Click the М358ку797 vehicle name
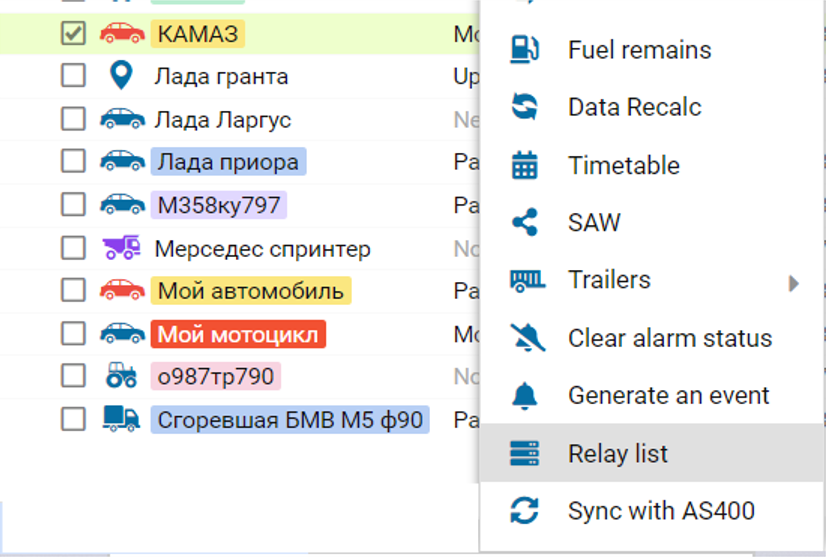Viewport: 828px width, 557px height. (x=219, y=205)
